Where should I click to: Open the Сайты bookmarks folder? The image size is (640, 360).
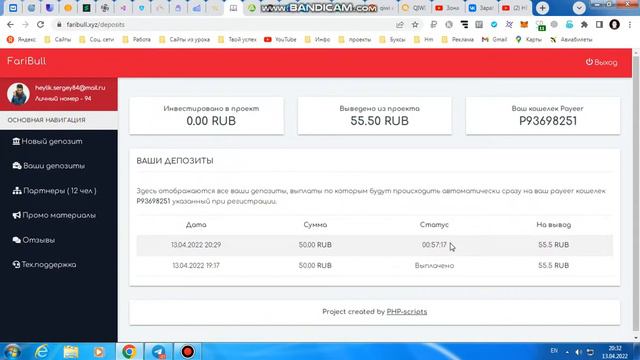pyautogui.click(x=58, y=40)
